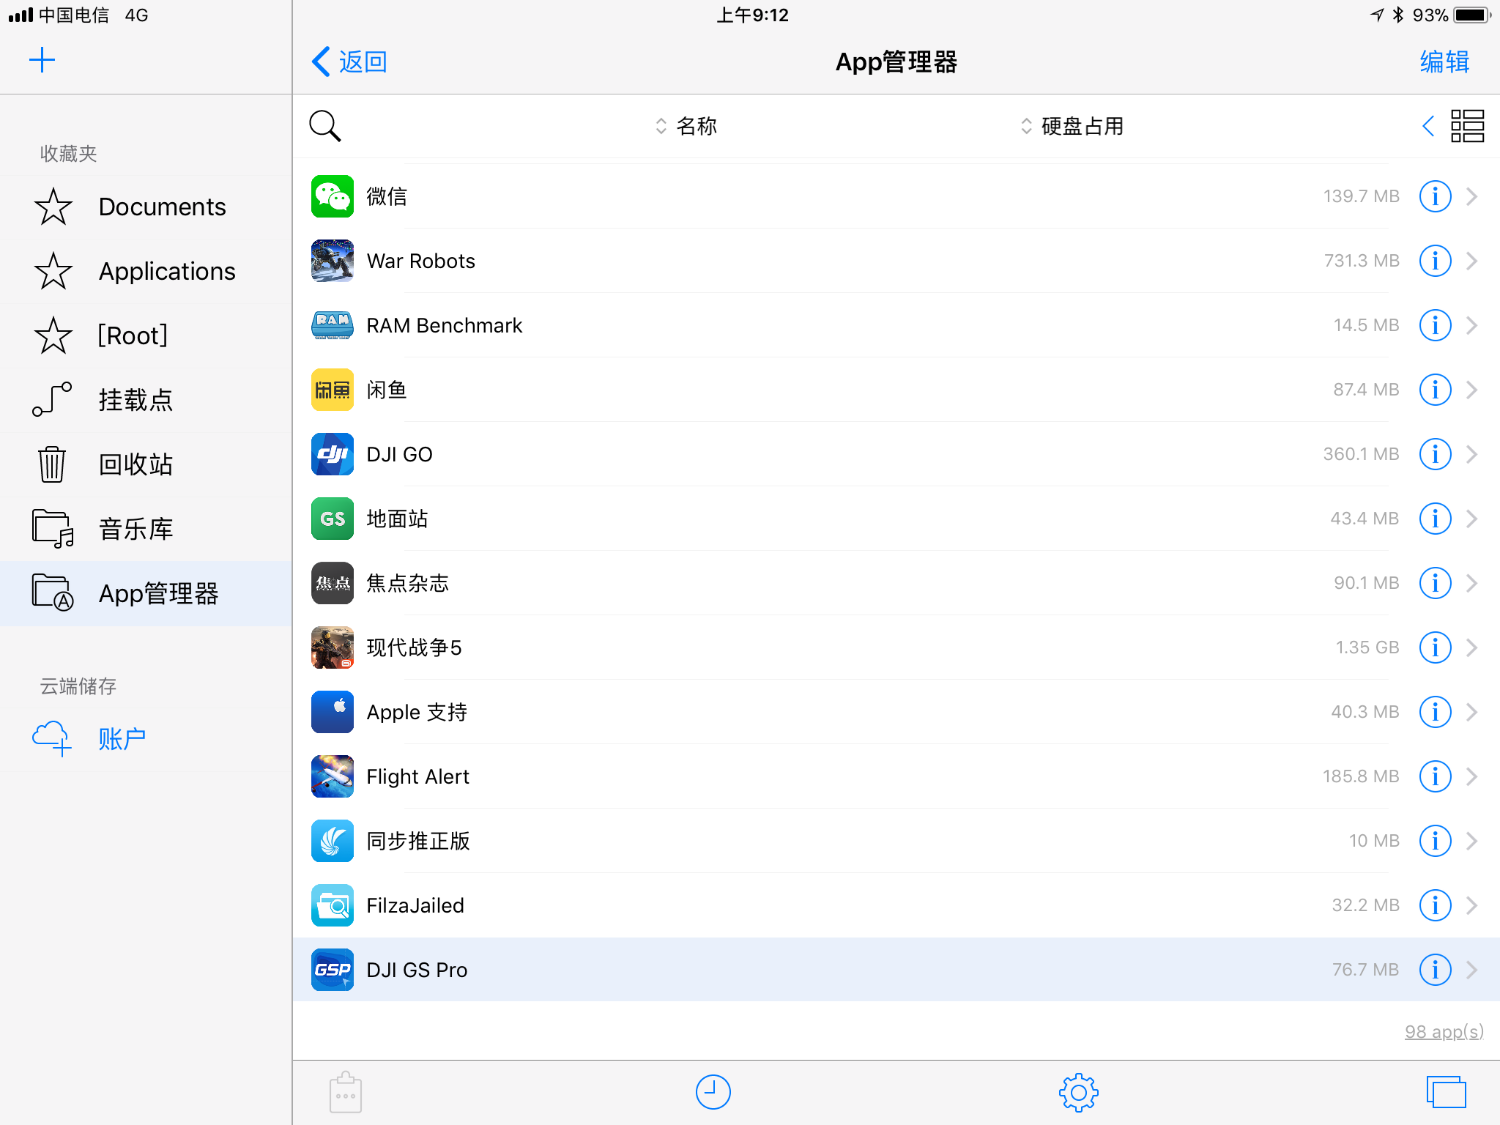Viewport: 1500px width, 1125px height.
Task: Expand DJI GS Pro row chevron
Action: tap(1472, 970)
